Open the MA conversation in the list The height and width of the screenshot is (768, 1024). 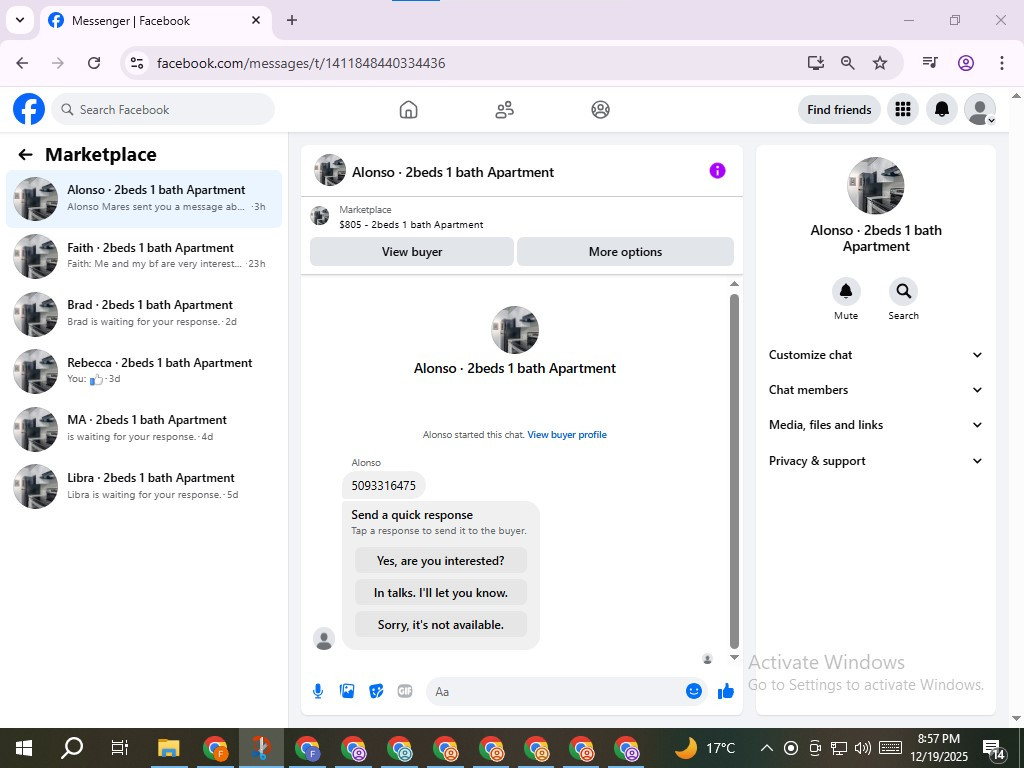point(144,428)
